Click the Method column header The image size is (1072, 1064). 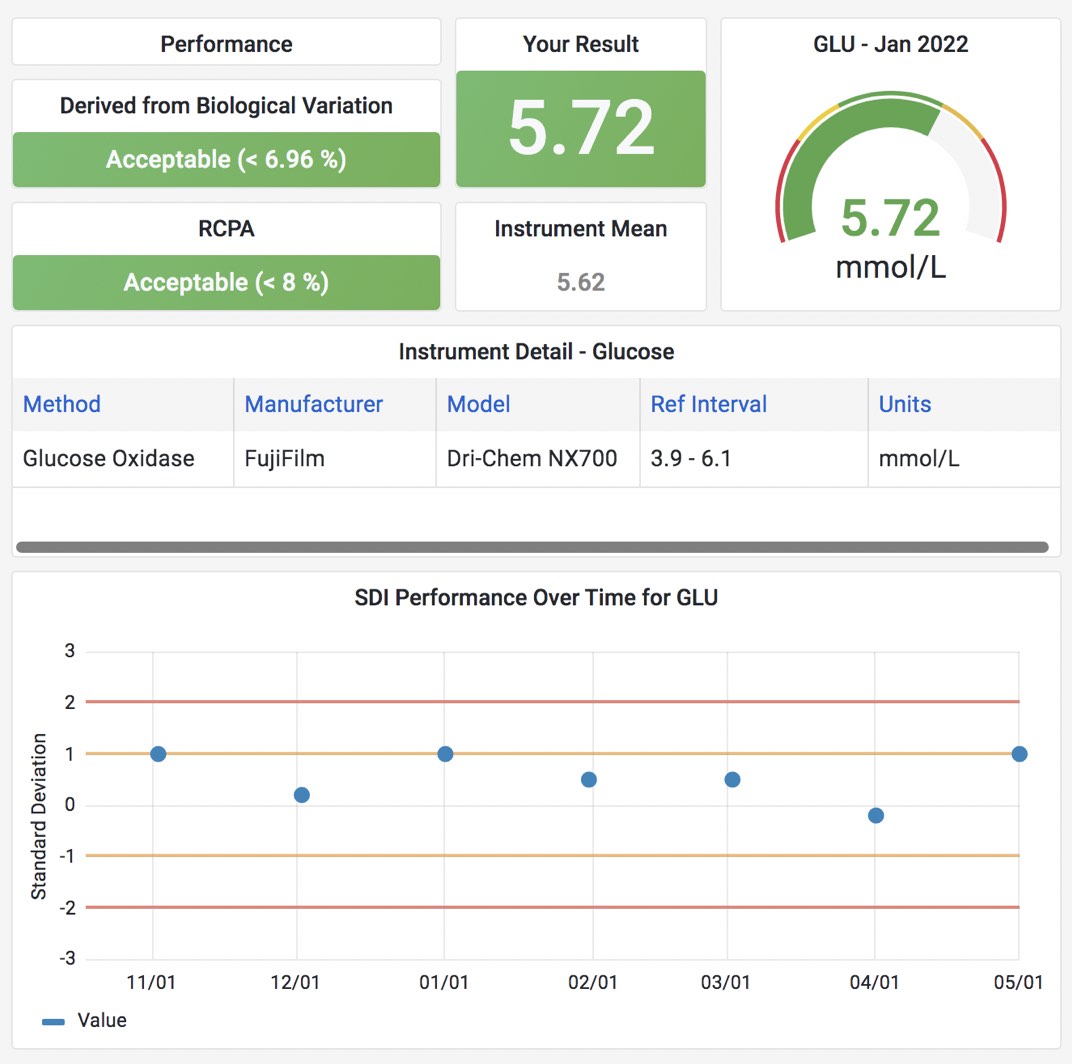[x=62, y=404]
